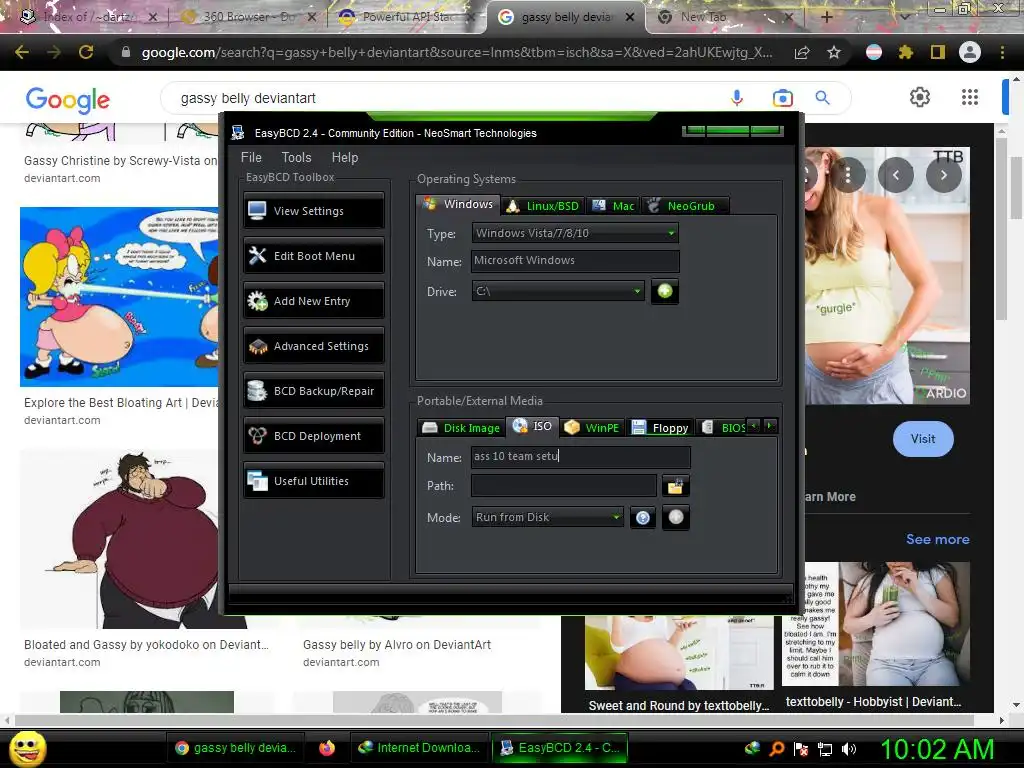The width and height of the screenshot is (1024, 768).
Task: Open Firefox from the taskbar
Action: tap(327, 748)
